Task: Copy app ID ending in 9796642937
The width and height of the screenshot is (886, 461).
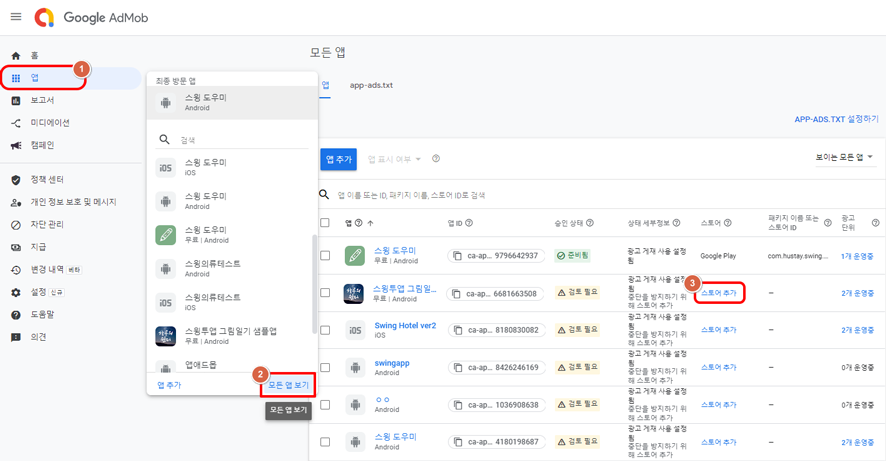Action: [457, 256]
